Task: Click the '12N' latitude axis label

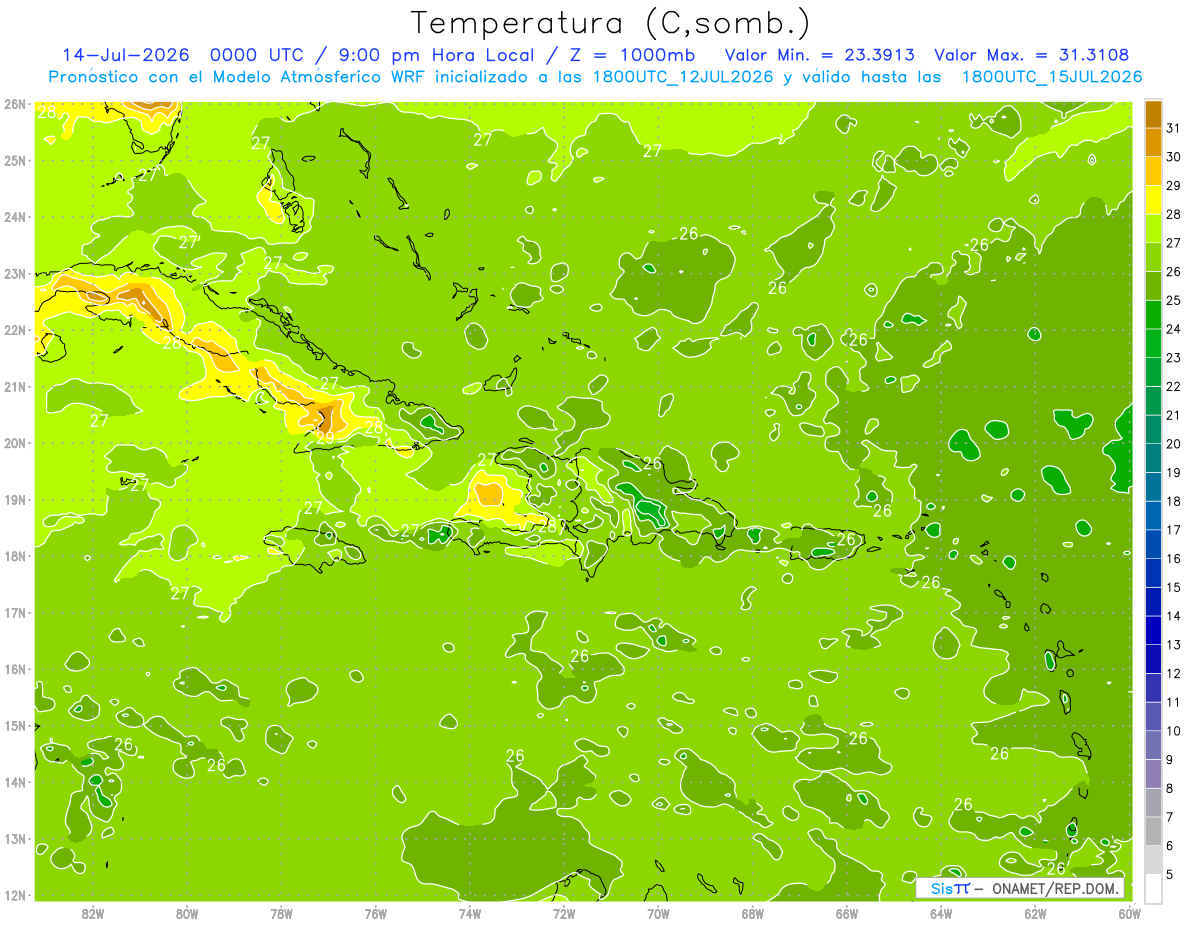Action: 15,895
